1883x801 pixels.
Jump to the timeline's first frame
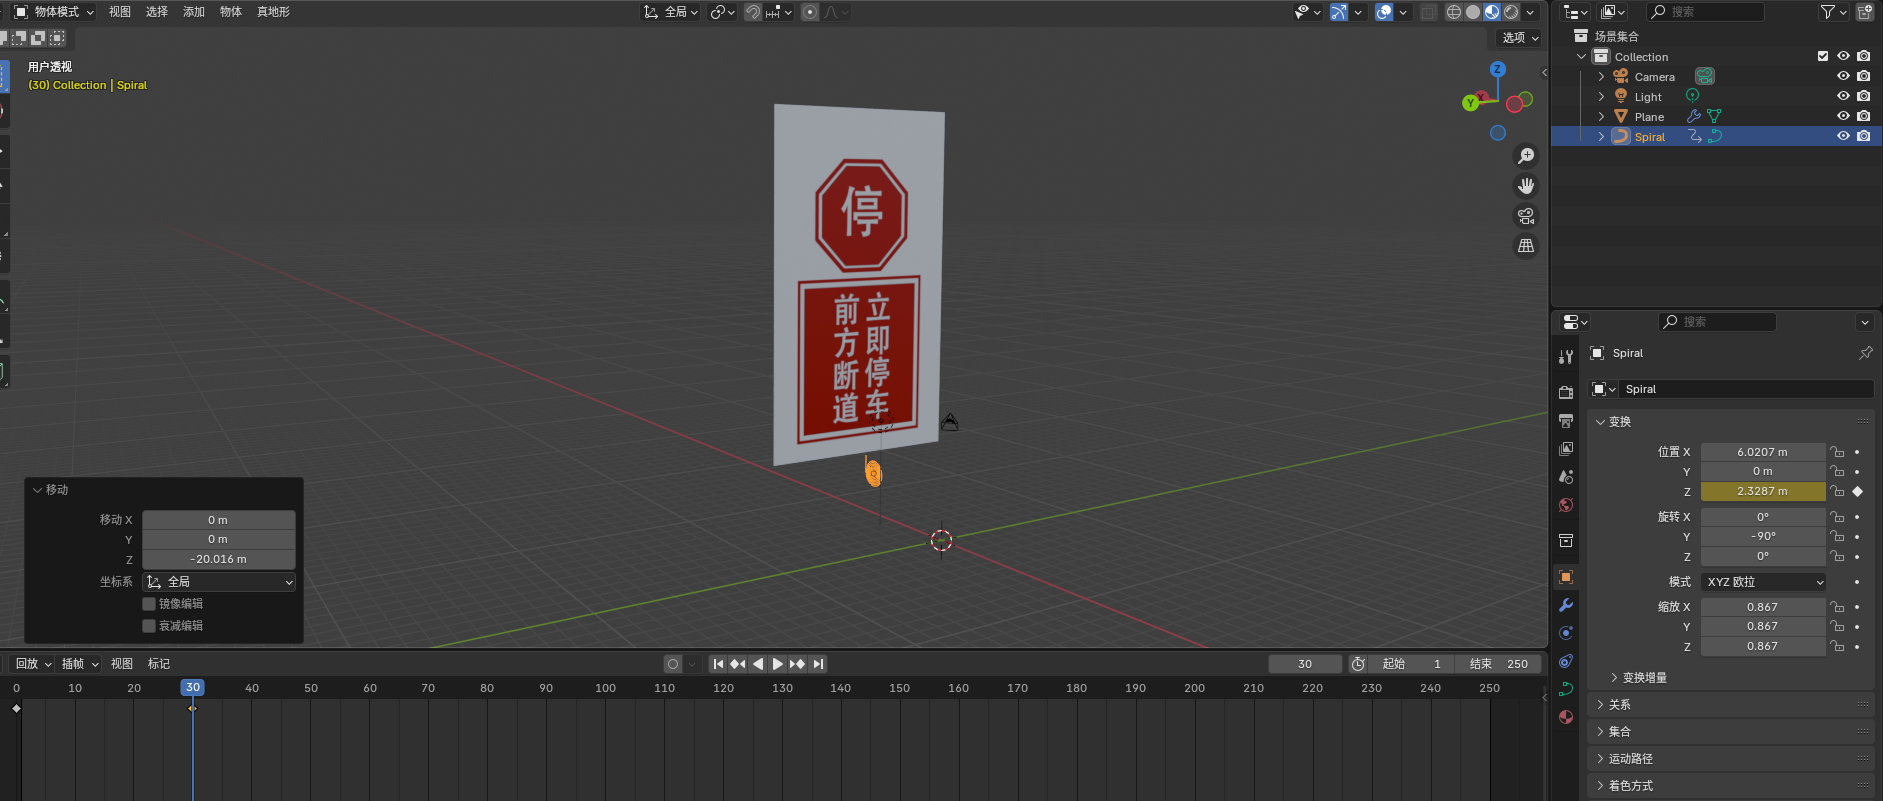(x=718, y=664)
